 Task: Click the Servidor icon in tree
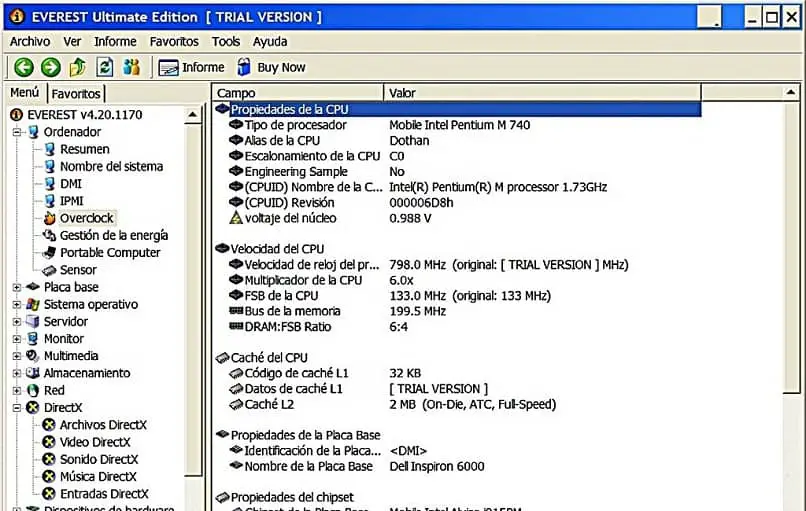click(33, 322)
